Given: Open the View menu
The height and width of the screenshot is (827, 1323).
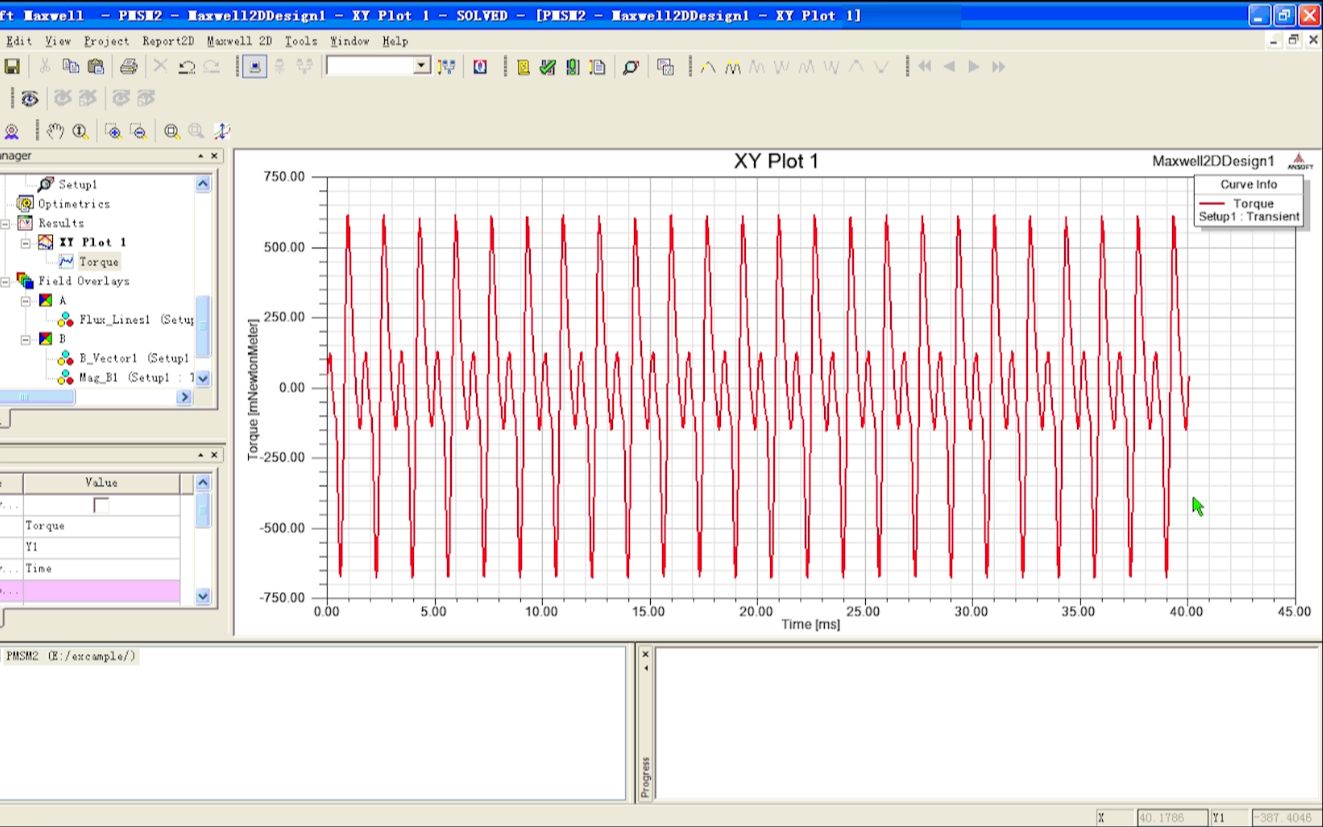Looking at the screenshot, I should pos(58,41).
